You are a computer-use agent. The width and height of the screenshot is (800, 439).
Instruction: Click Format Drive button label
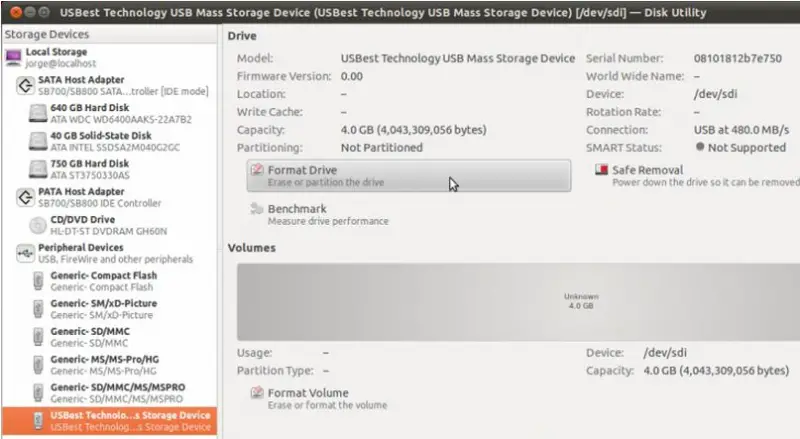point(302,170)
